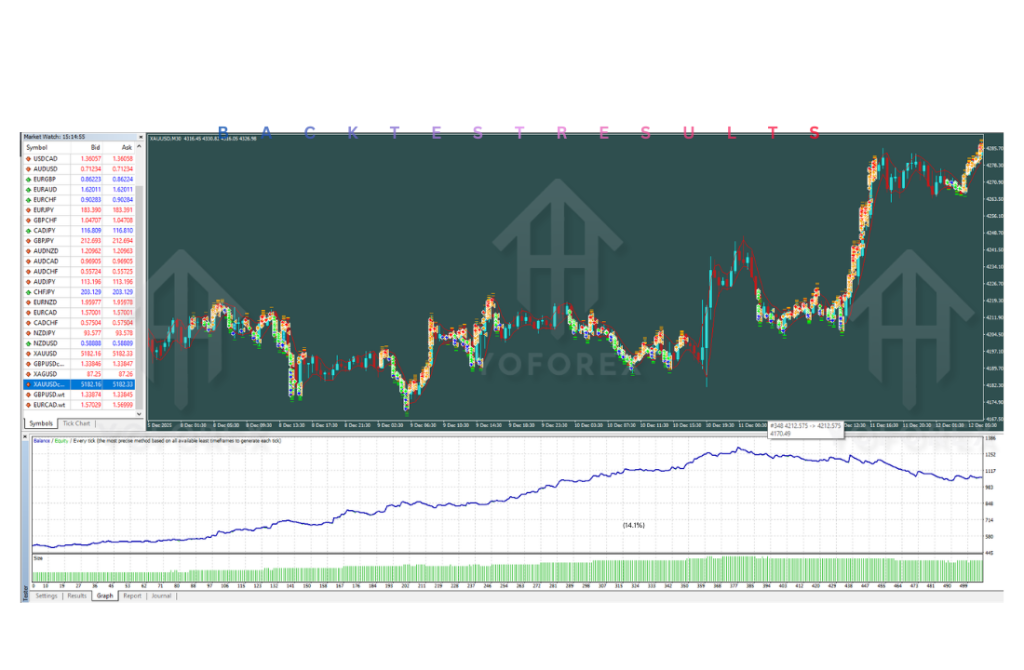Viewport: 1024px width, 670px height.
Task: Open the Report tab
Action: click(x=133, y=596)
